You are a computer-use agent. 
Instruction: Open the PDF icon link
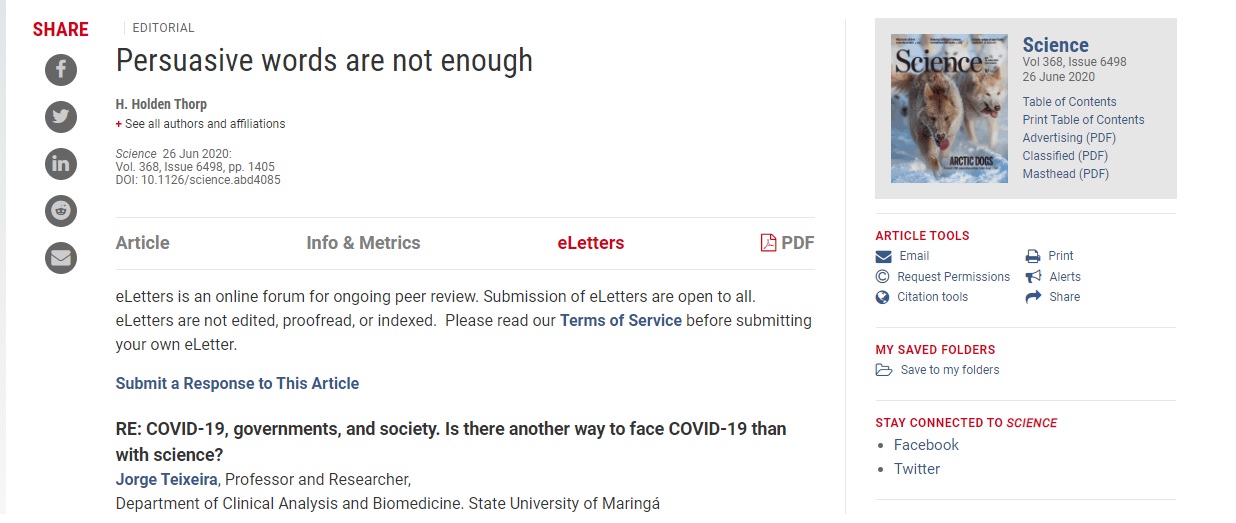pyautogui.click(x=768, y=243)
